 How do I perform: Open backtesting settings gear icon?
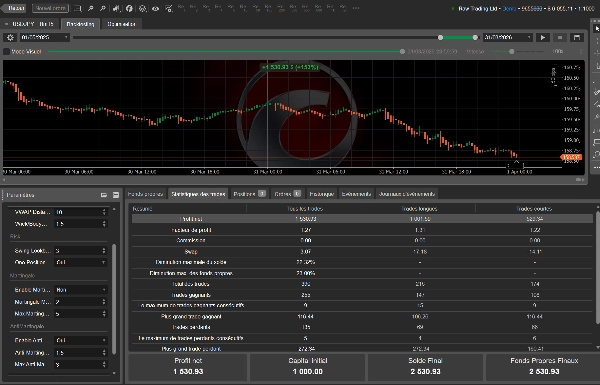point(10,38)
